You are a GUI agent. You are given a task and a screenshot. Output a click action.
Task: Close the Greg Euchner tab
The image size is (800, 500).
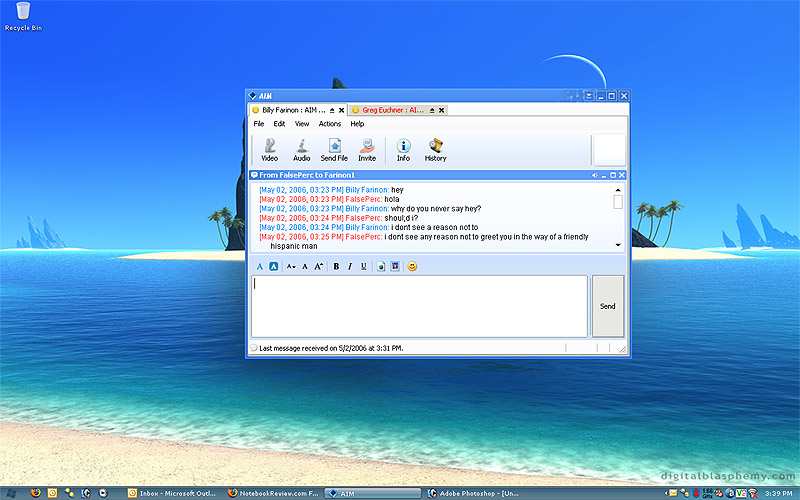point(441,110)
